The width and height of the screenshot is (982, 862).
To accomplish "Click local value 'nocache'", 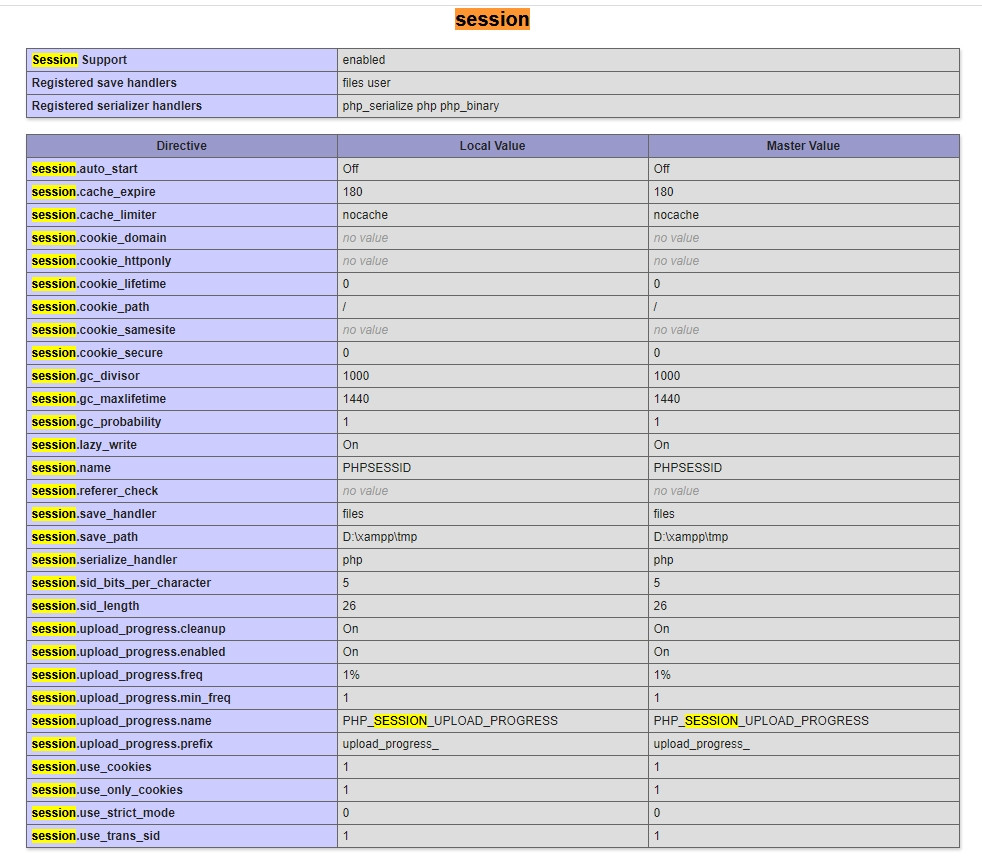I will pos(365,215).
